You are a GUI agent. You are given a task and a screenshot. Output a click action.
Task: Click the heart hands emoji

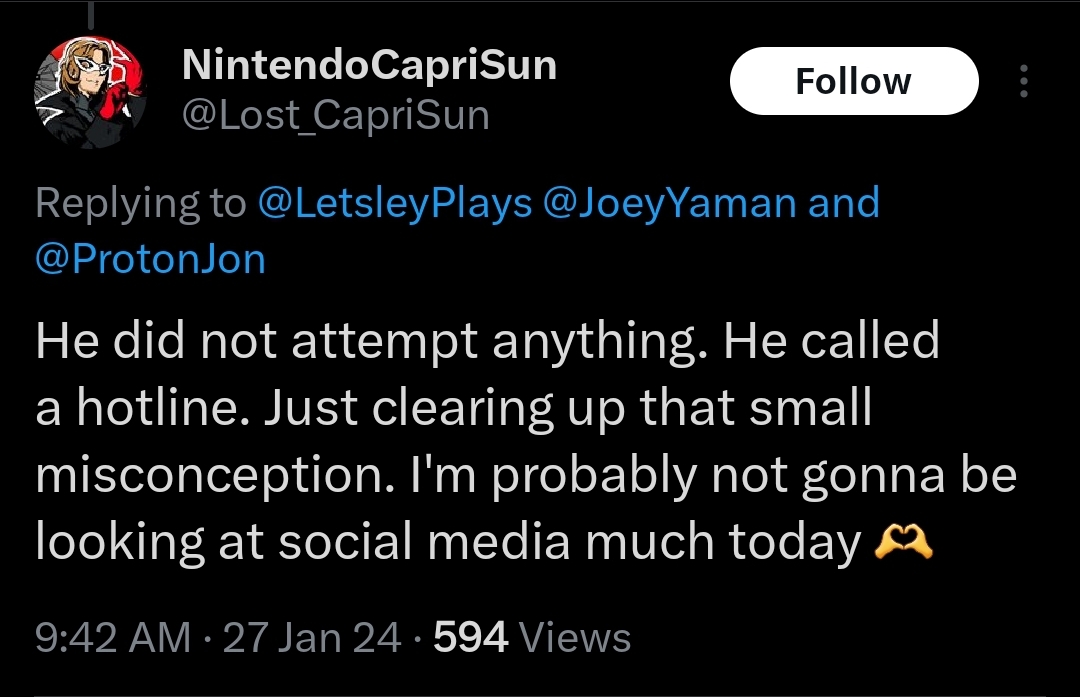tap(903, 542)
